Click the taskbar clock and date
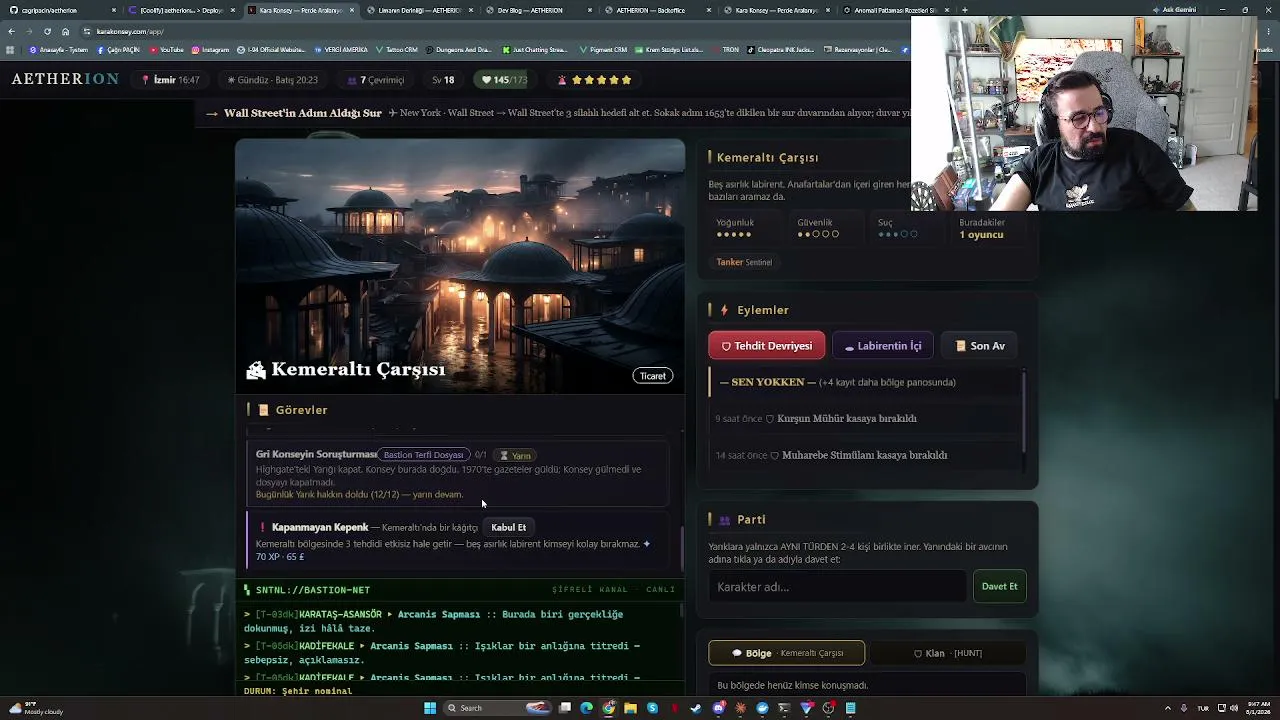Screen dimensions: 1280x720 1259,708
